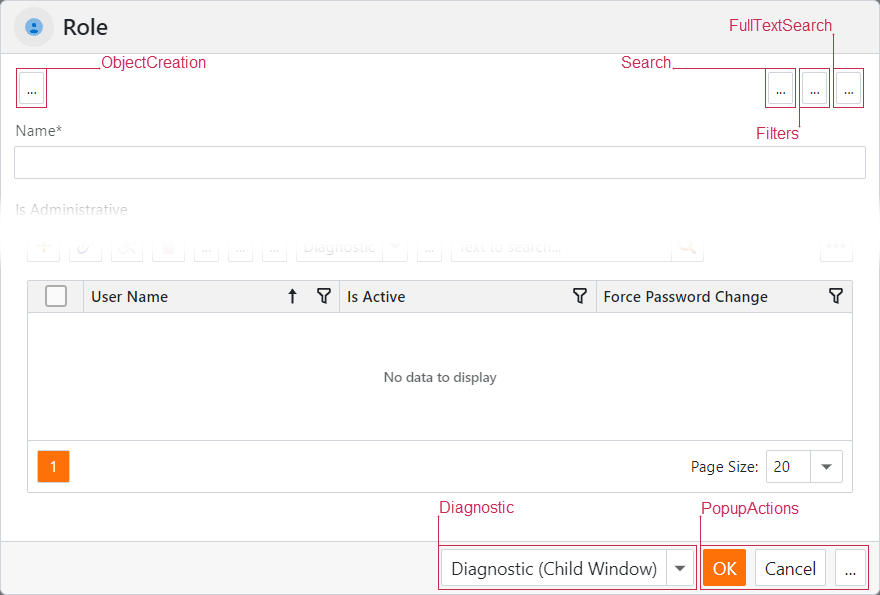Click the Add (plus) icon in grid toolbar
Viewport: 880px width, 595px height.
coord(43,248)
